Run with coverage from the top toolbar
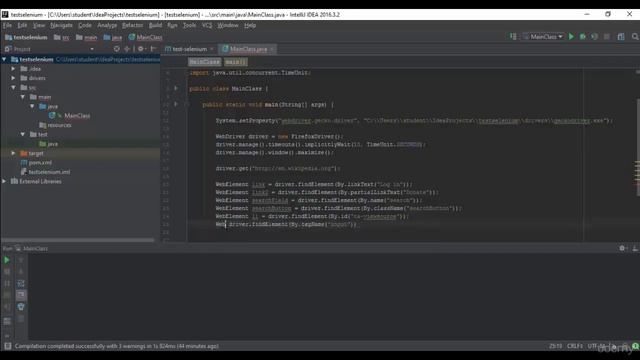 595,37
